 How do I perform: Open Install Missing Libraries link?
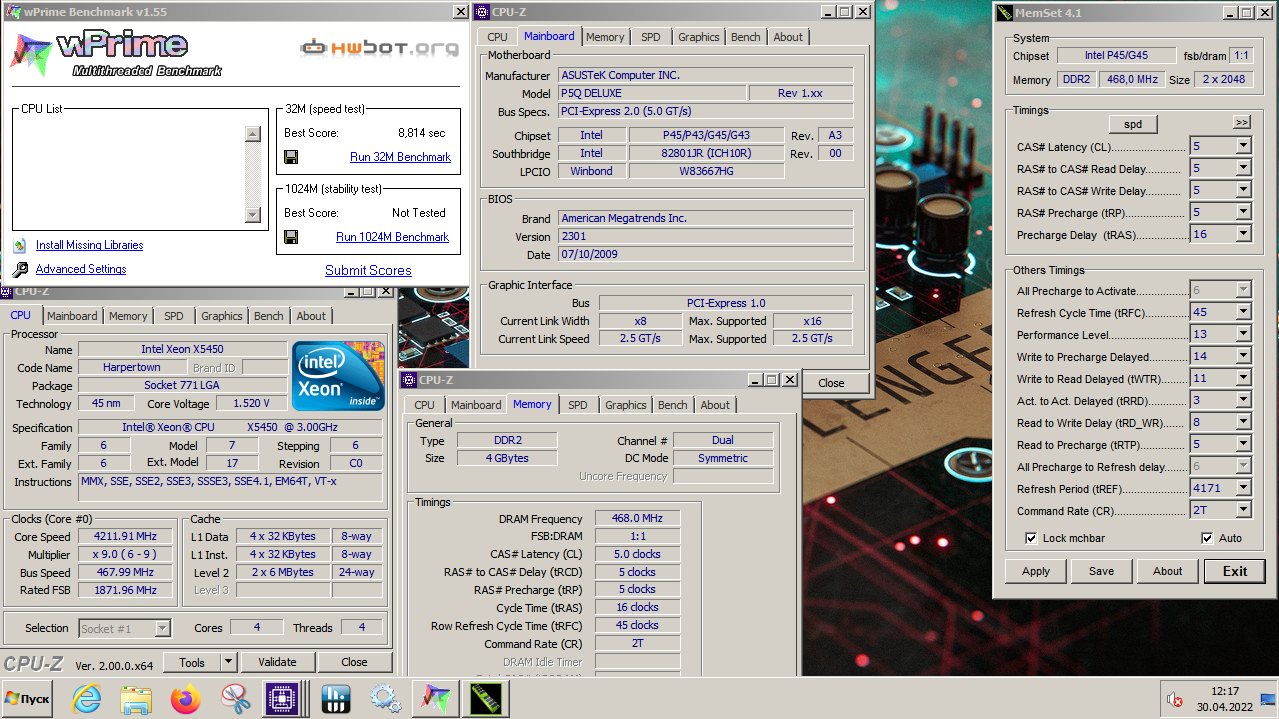pos(89,245)
